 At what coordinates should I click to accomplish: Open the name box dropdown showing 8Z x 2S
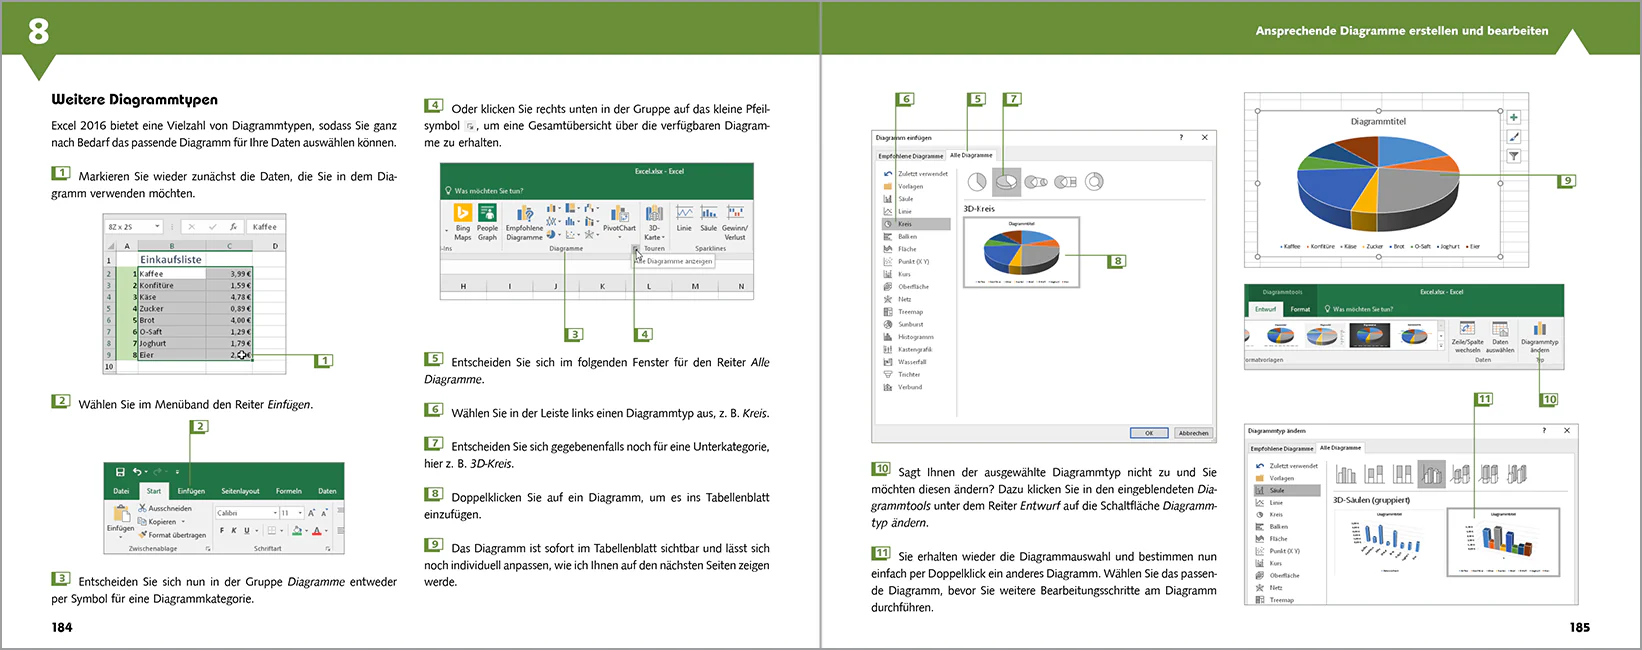click(x=157, y=227)
